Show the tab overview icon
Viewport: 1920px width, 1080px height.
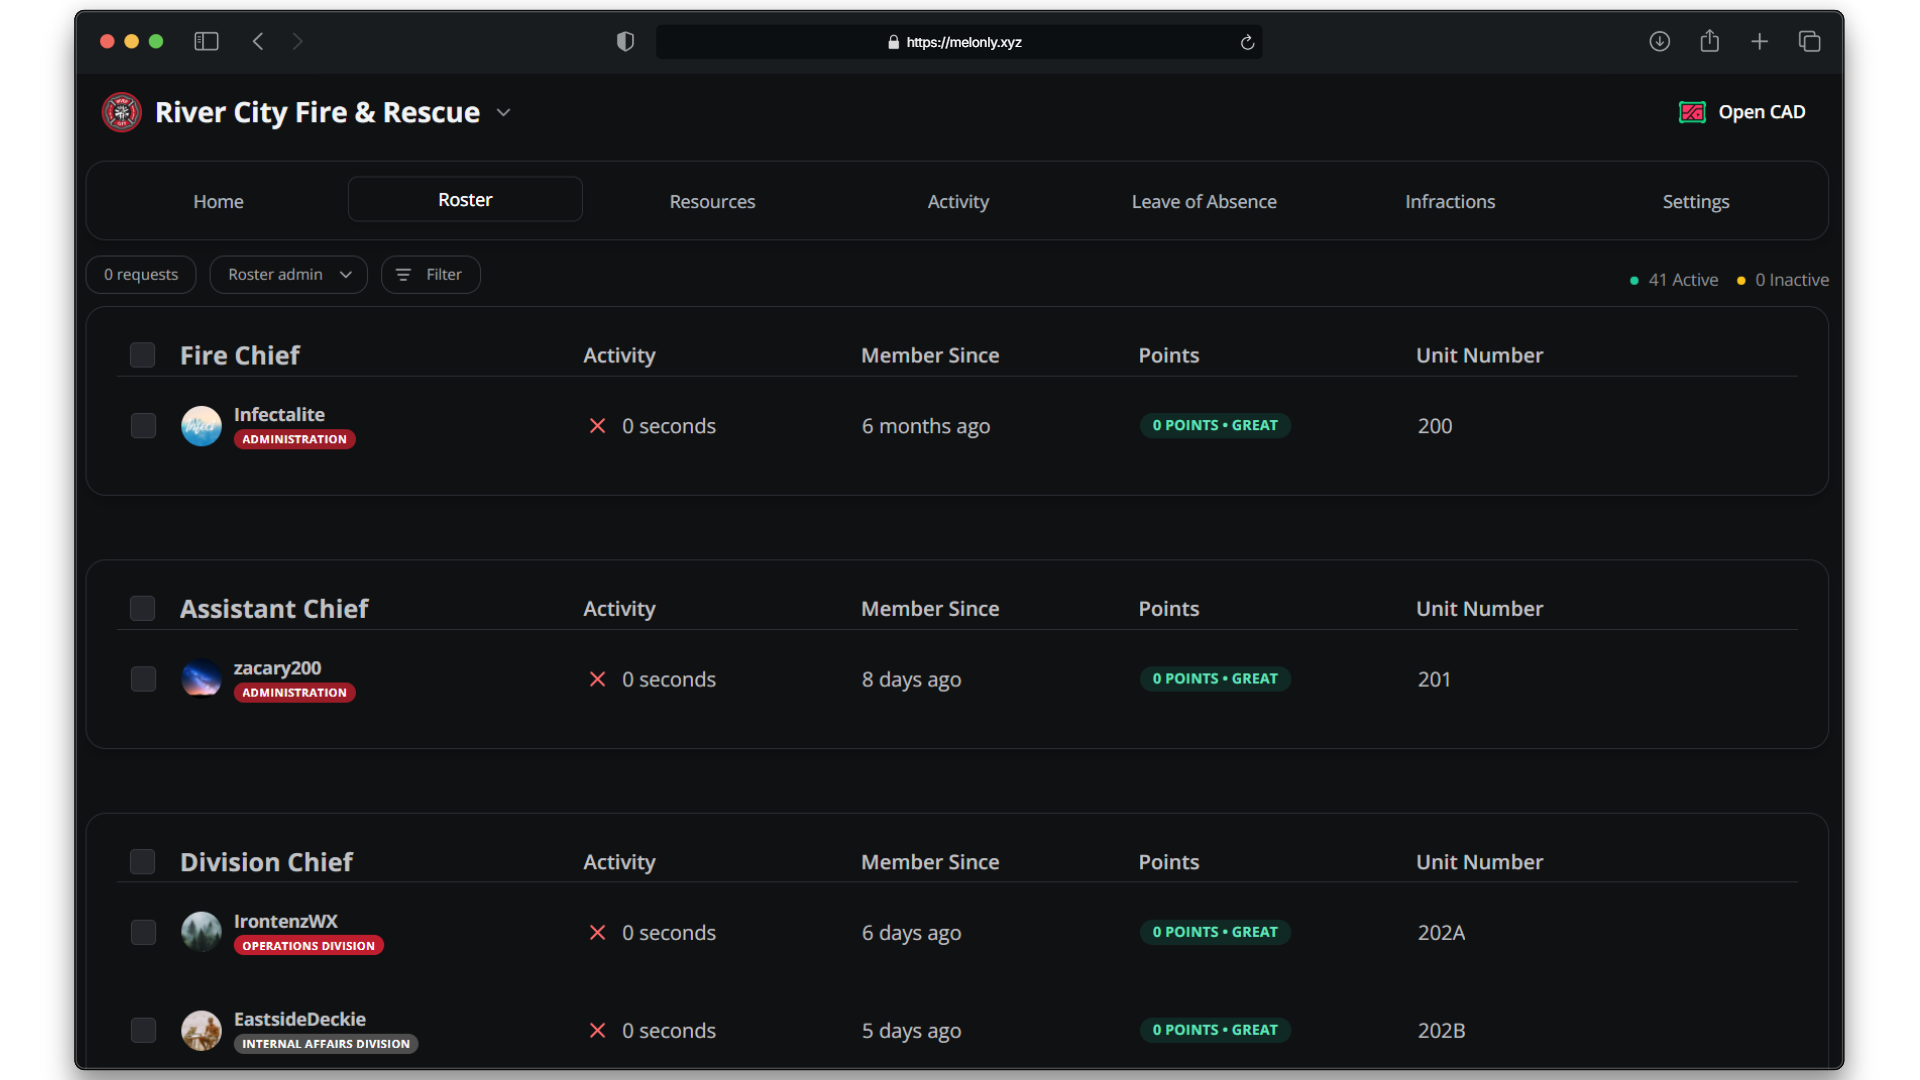click(x=1809, y=41)
